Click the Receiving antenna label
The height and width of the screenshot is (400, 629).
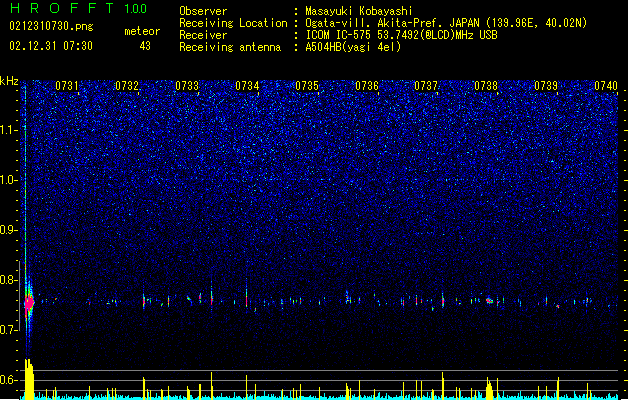pyautogui.click(x=230, y=47)
